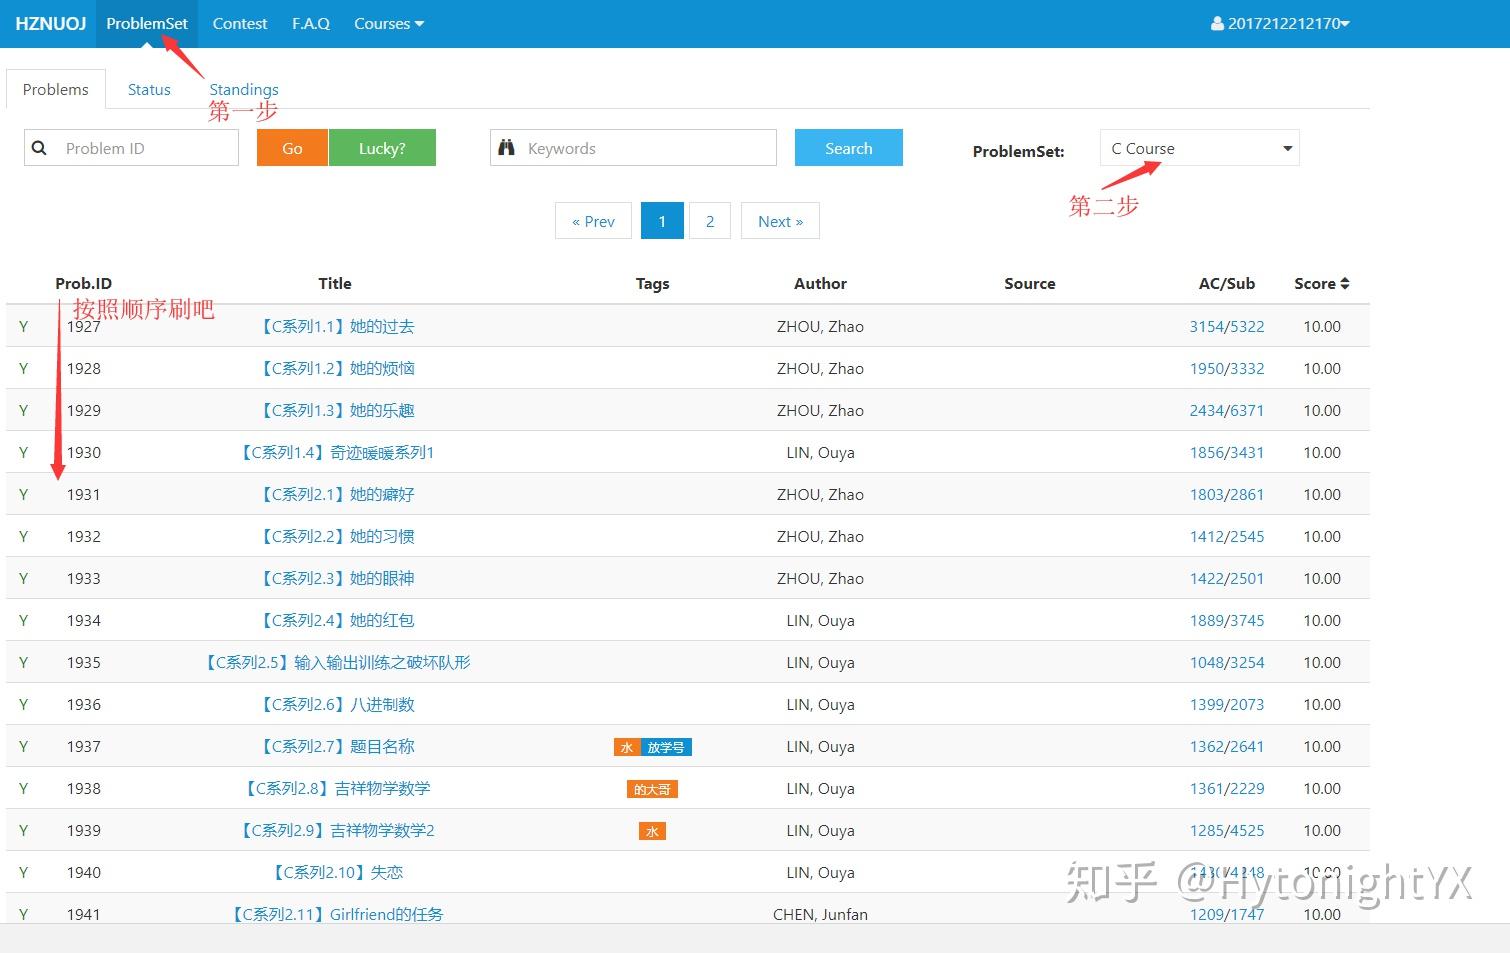Go to the « Prev page
Screen dimensions: 1510x953
click(593, 221)
